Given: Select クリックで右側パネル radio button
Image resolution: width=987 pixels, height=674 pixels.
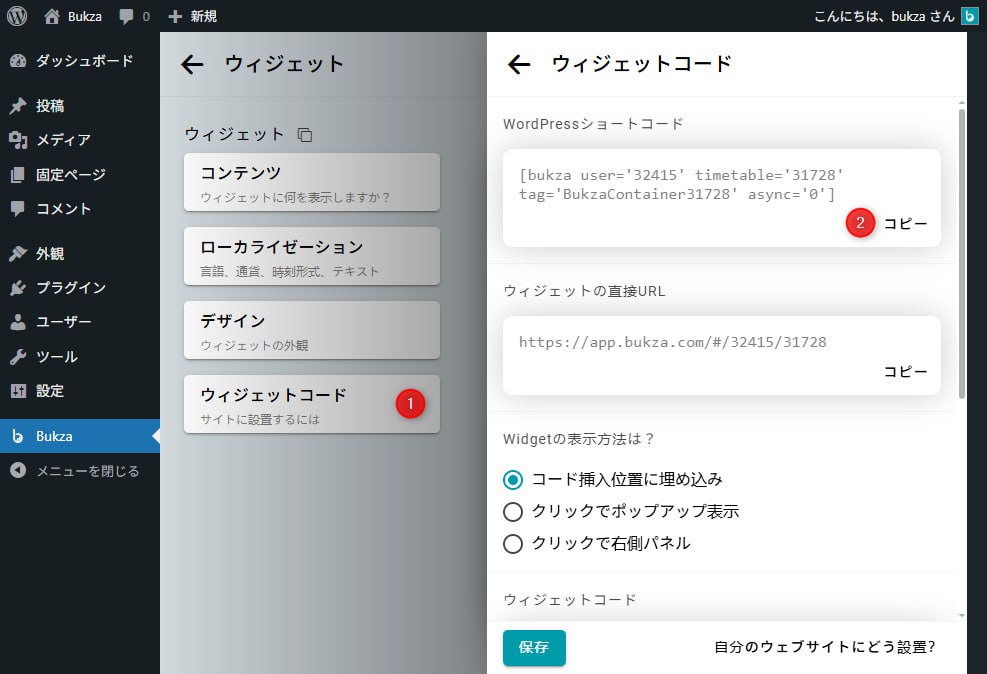Looking at the screenshot, I should (x=513, y=544).
